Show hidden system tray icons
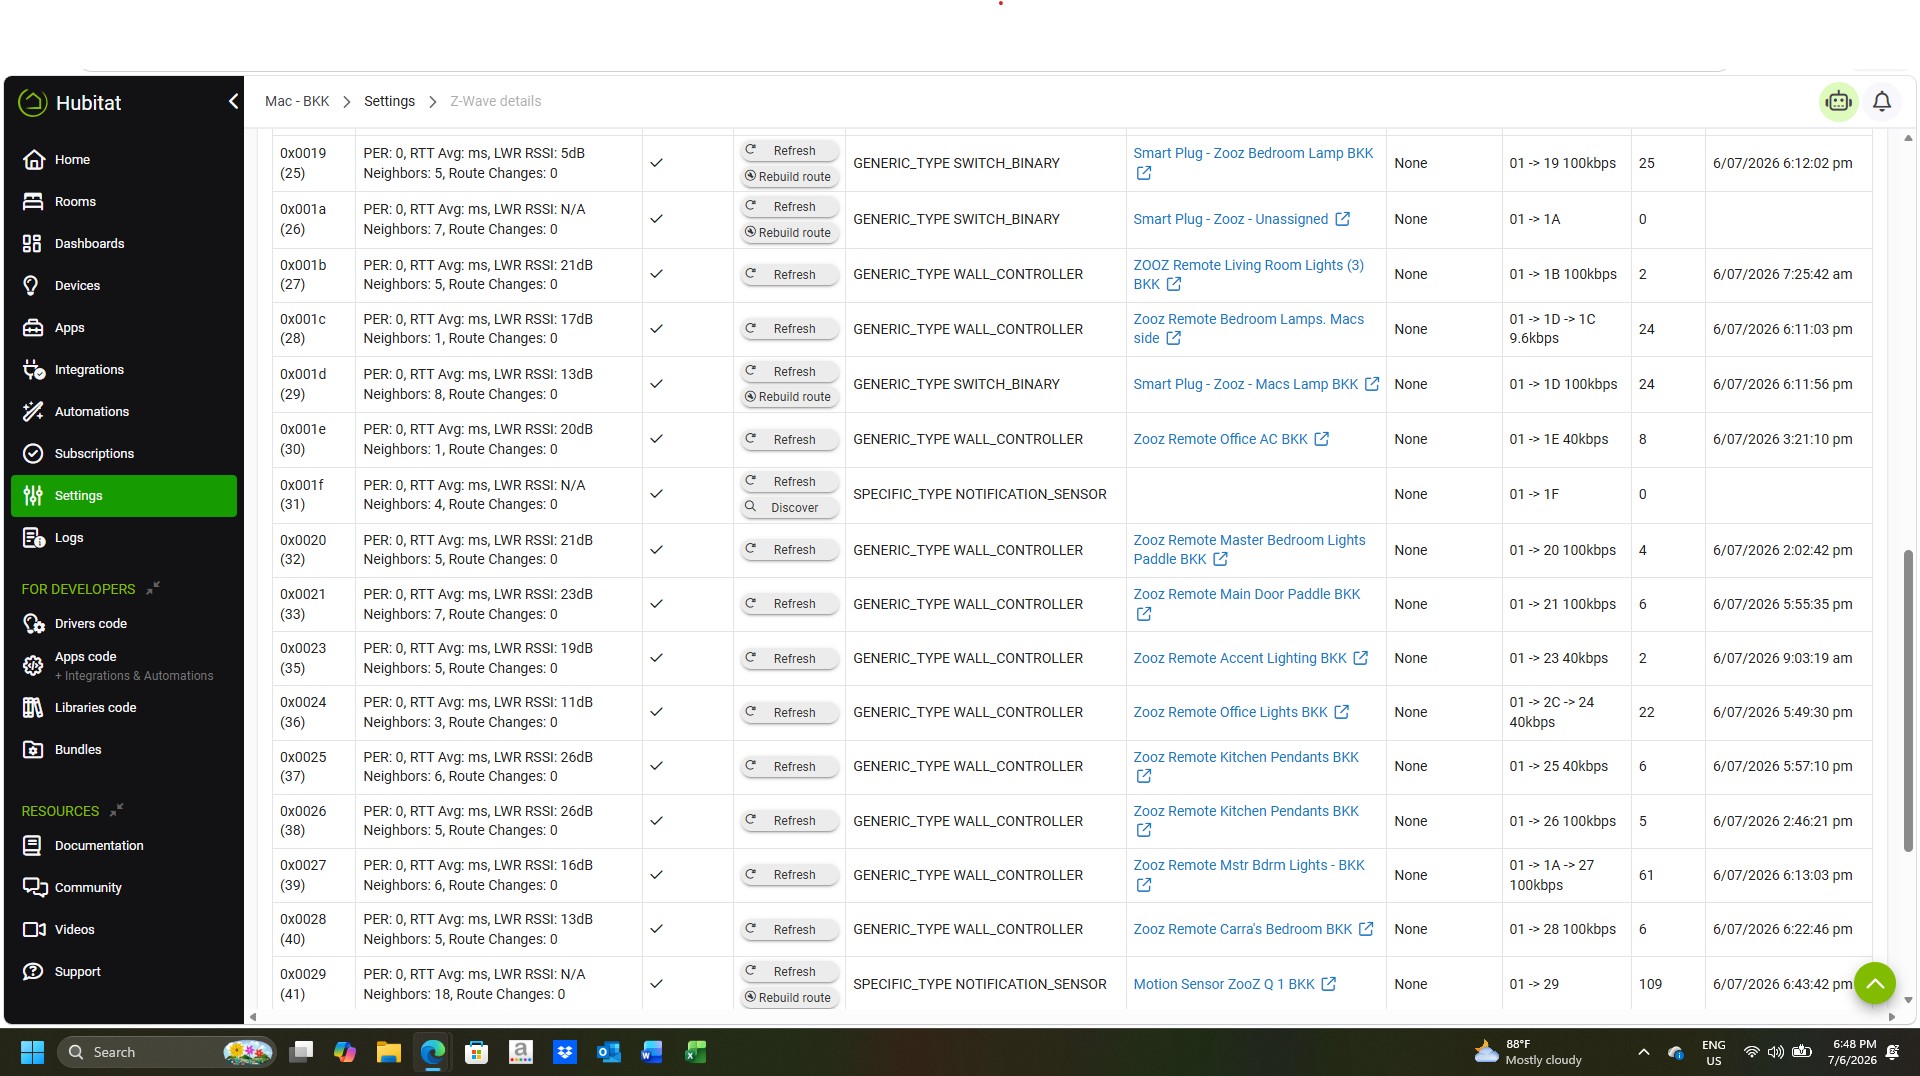 (x=1643, y=1052)
